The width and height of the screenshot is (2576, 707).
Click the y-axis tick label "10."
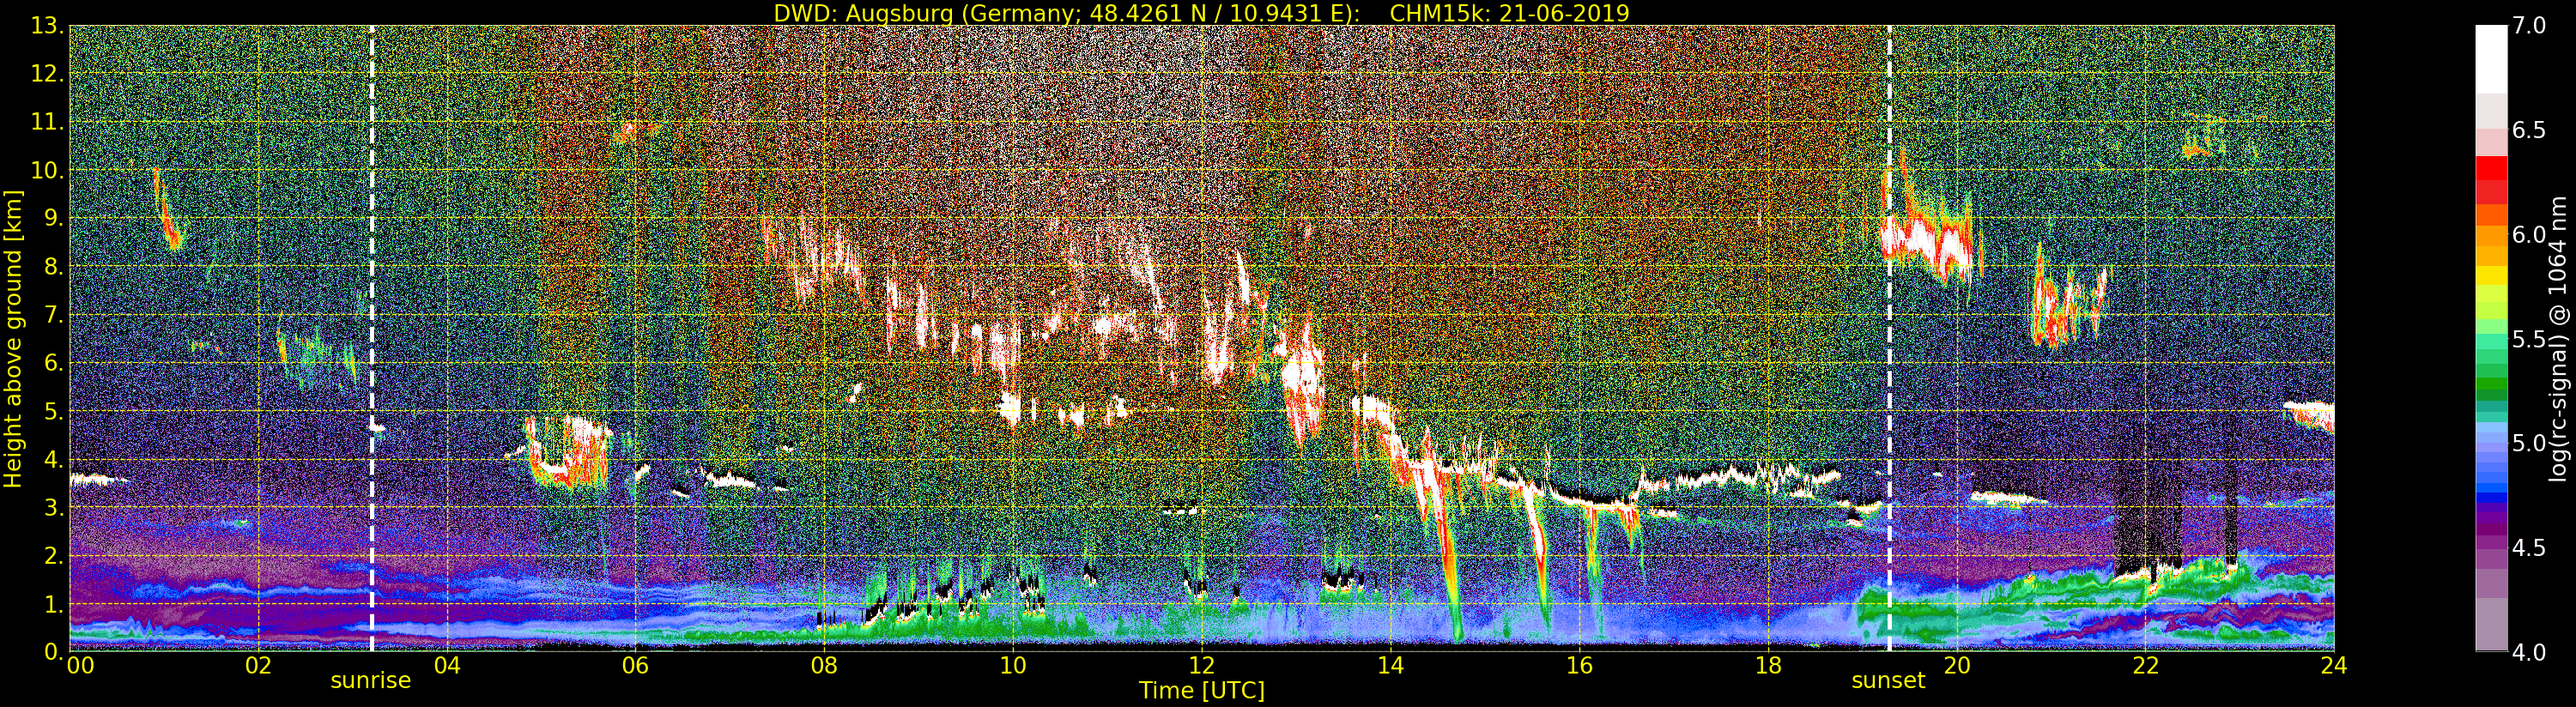point(46,171)
